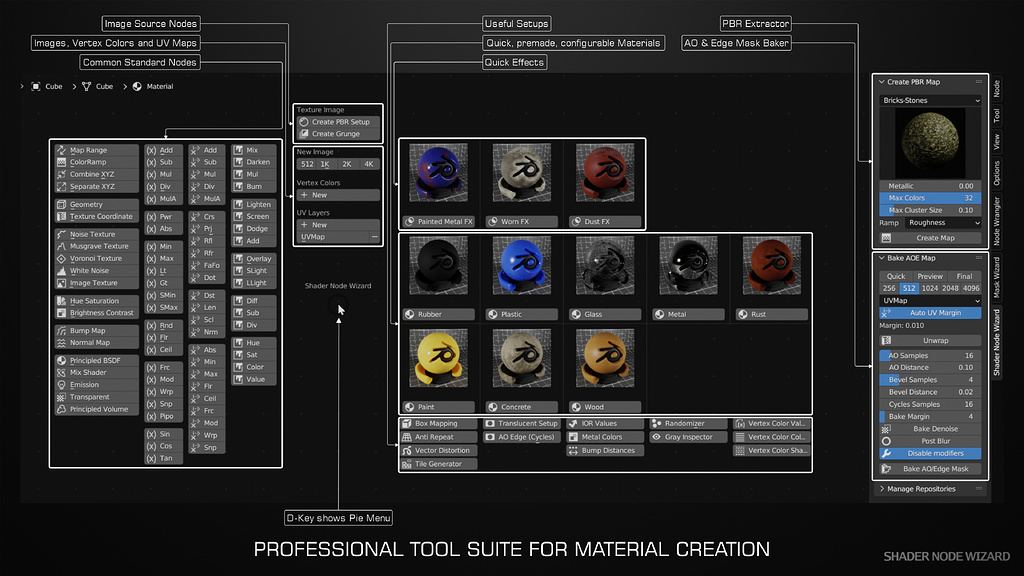Image resolution: width=1024 pixels, height=576 pixels.
Task: Switch to the Options sidebar tab
Action: (997, 173)
